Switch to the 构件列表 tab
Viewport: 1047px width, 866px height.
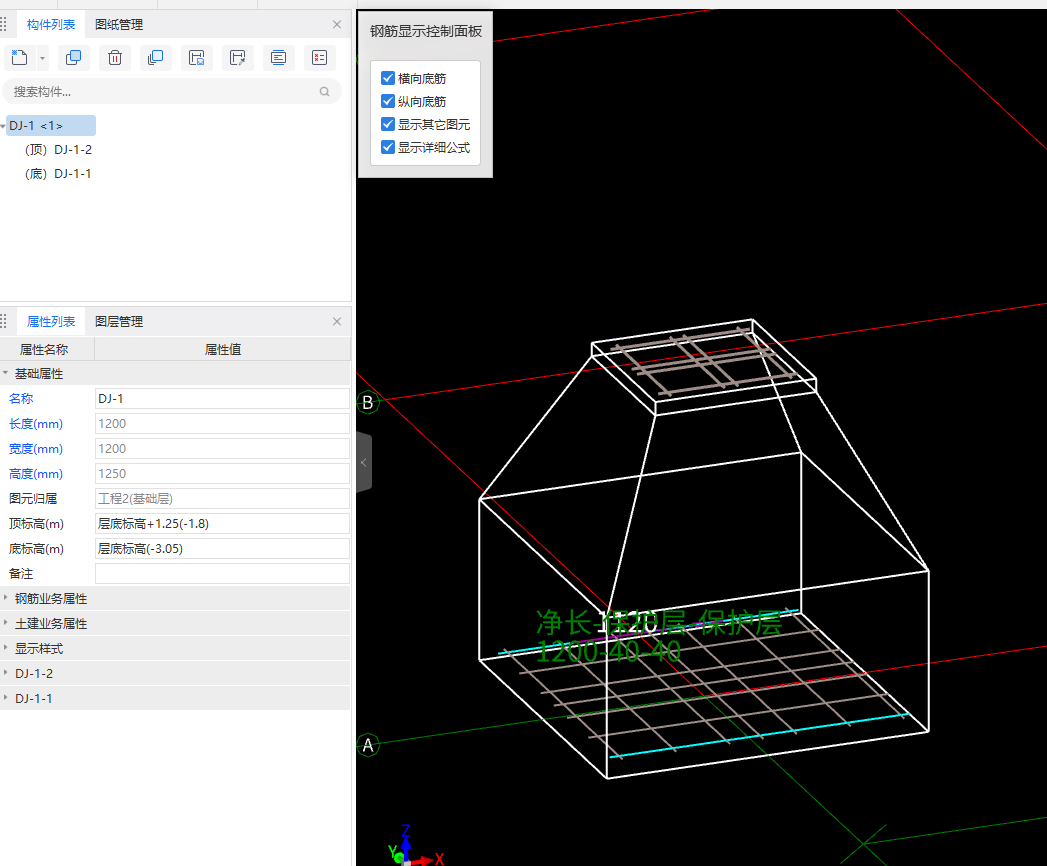[x=51, y=25]
